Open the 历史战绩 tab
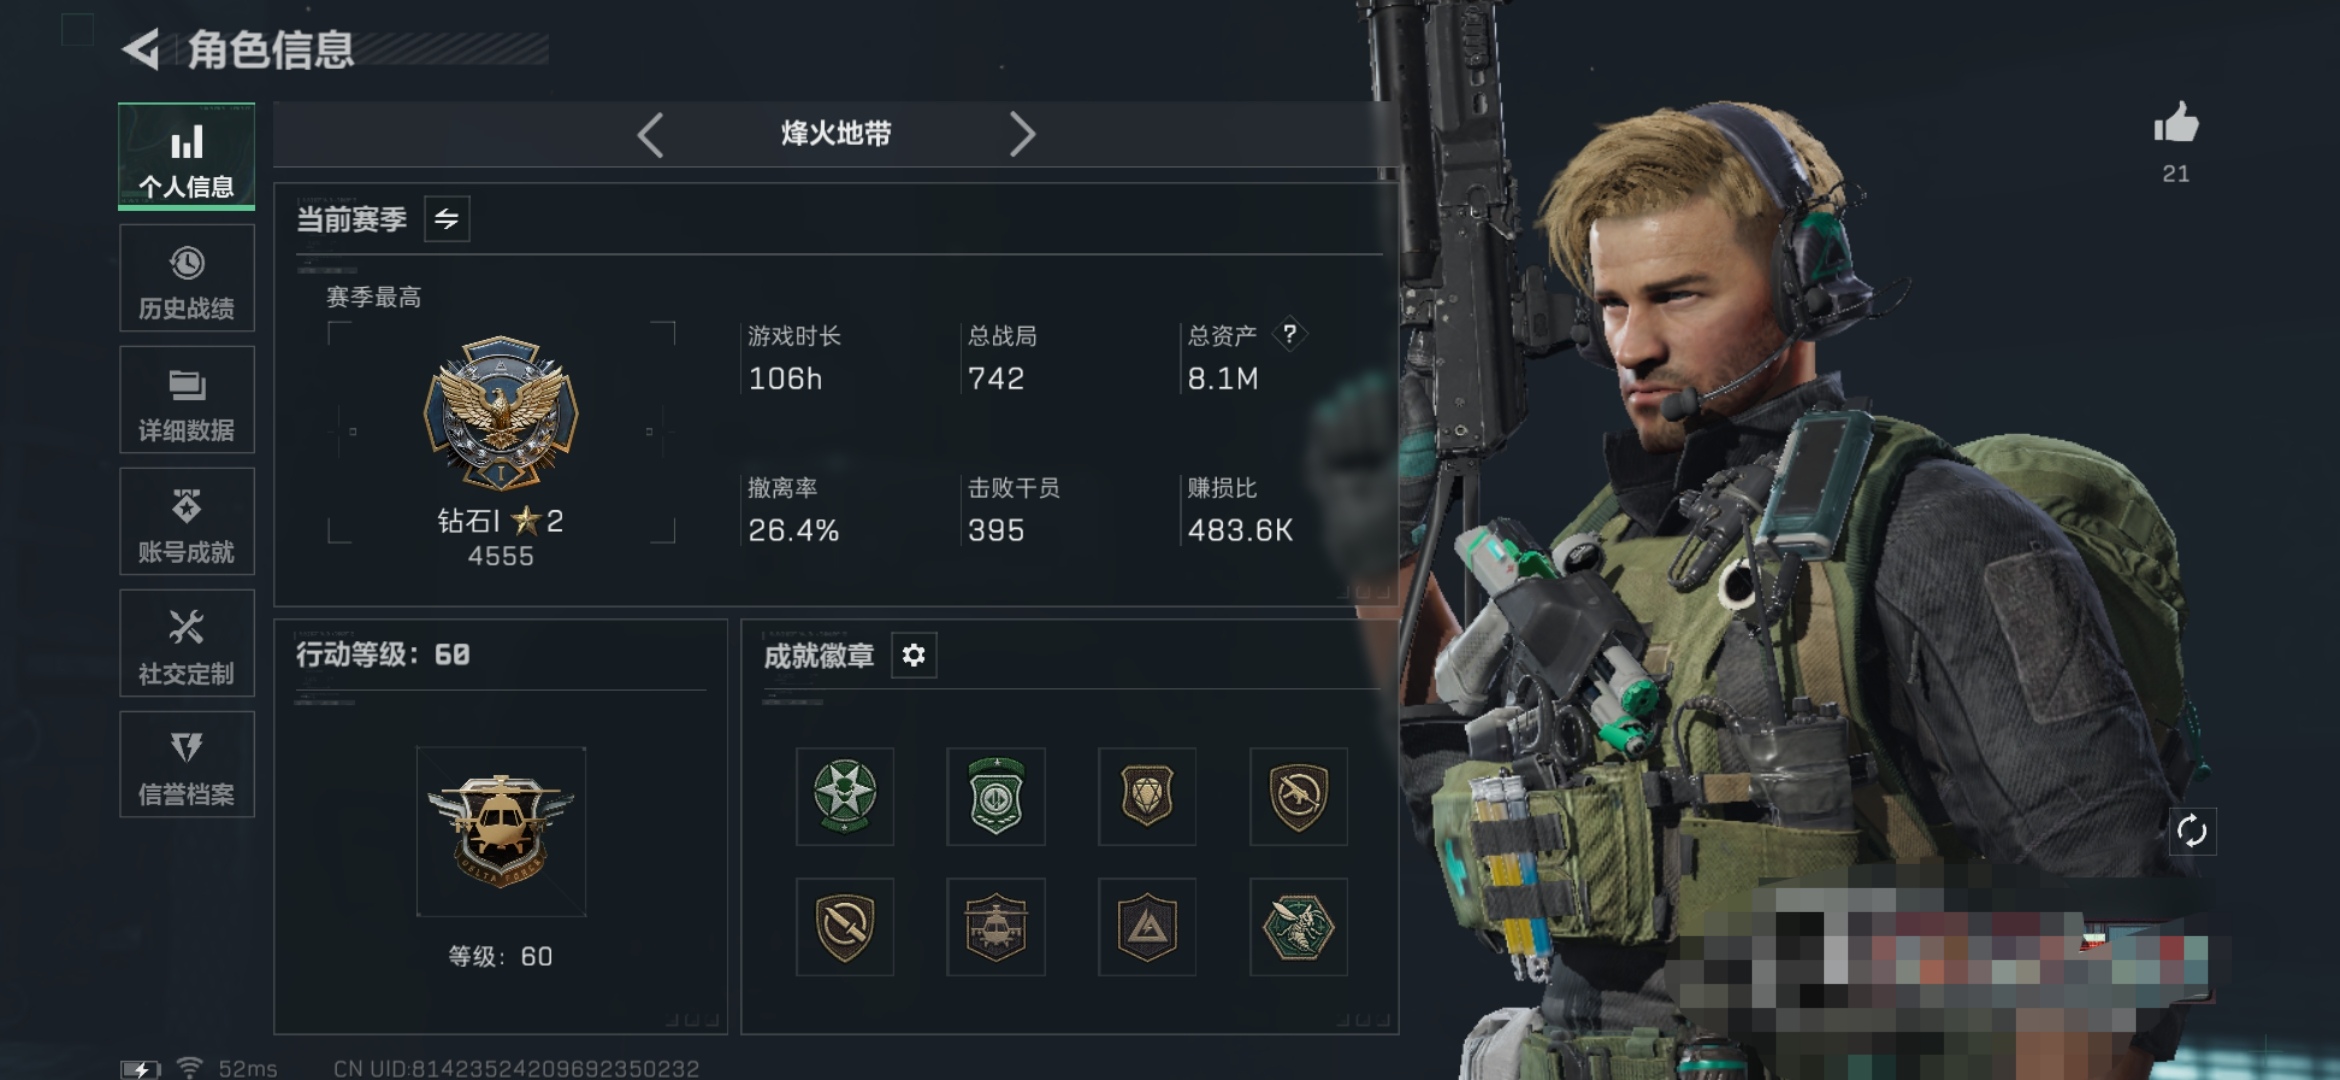2340x1080 pixels. 187,278
